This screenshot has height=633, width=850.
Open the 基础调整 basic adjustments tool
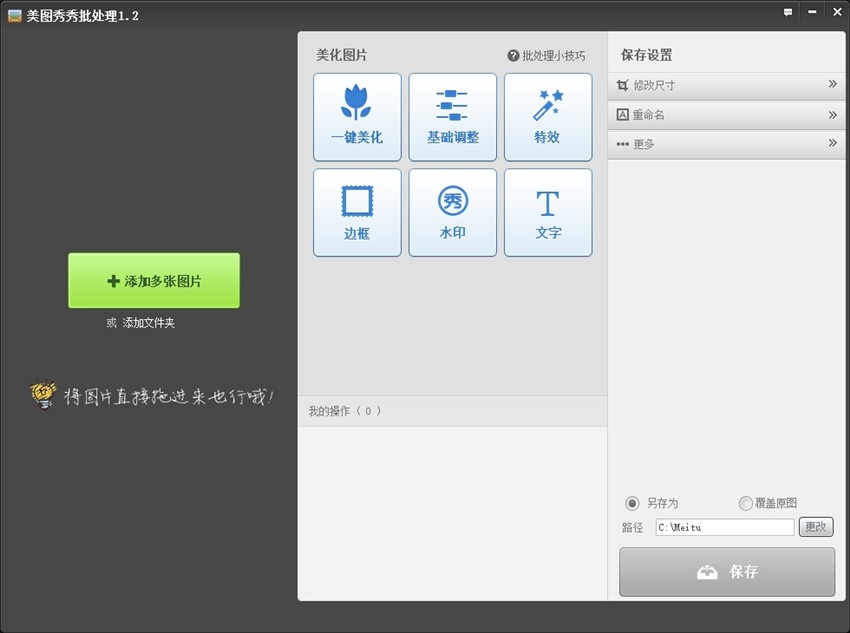click(x=453, y=116)
